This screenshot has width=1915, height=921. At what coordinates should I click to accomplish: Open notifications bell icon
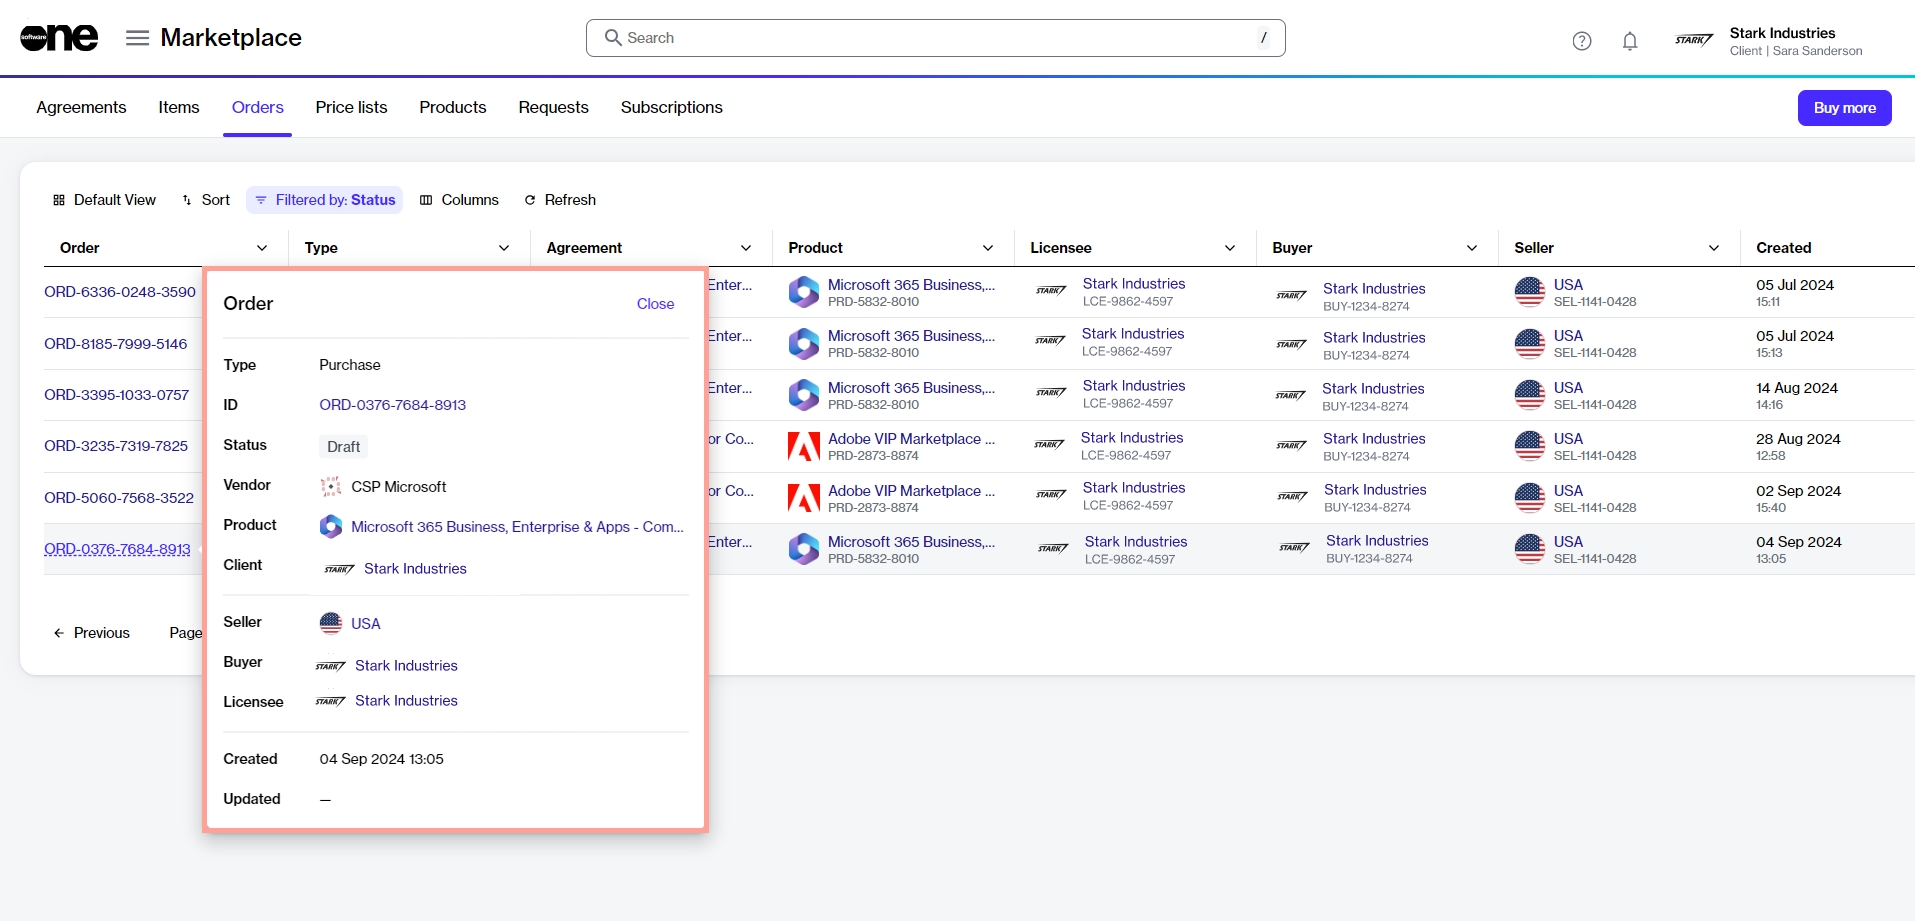coord(1629,41)
